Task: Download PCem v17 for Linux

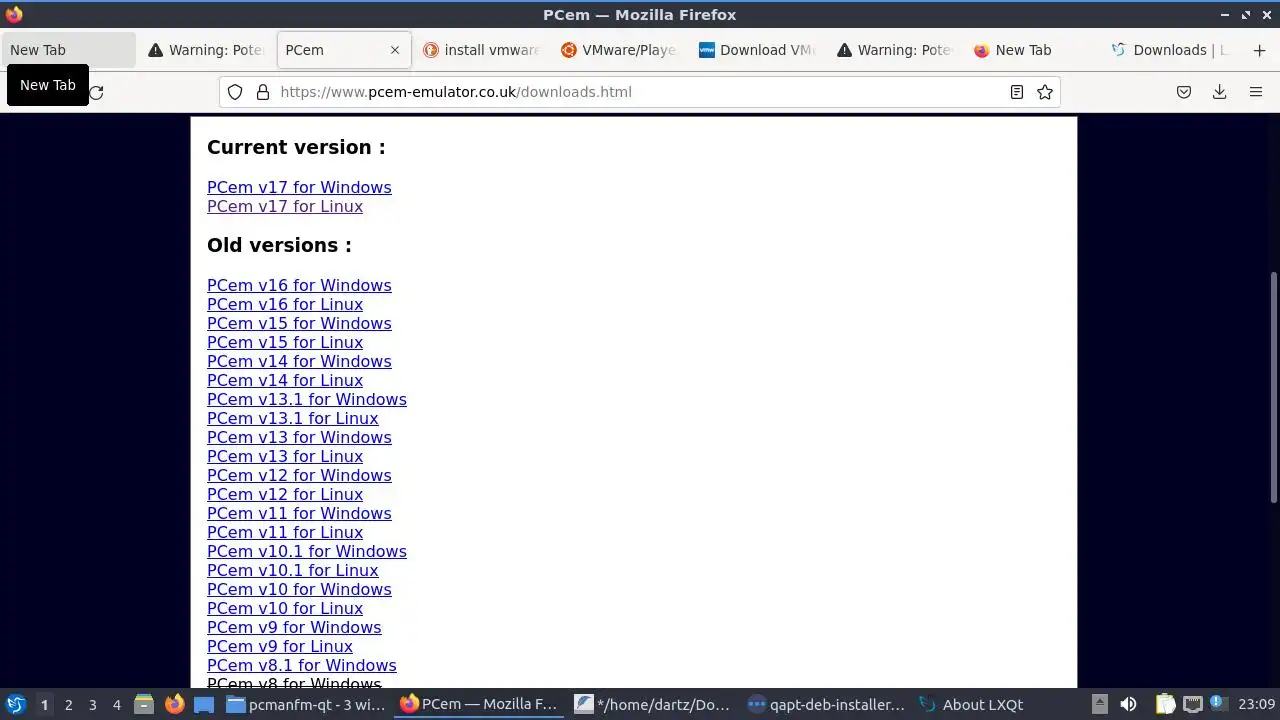Action: point(285,207)
